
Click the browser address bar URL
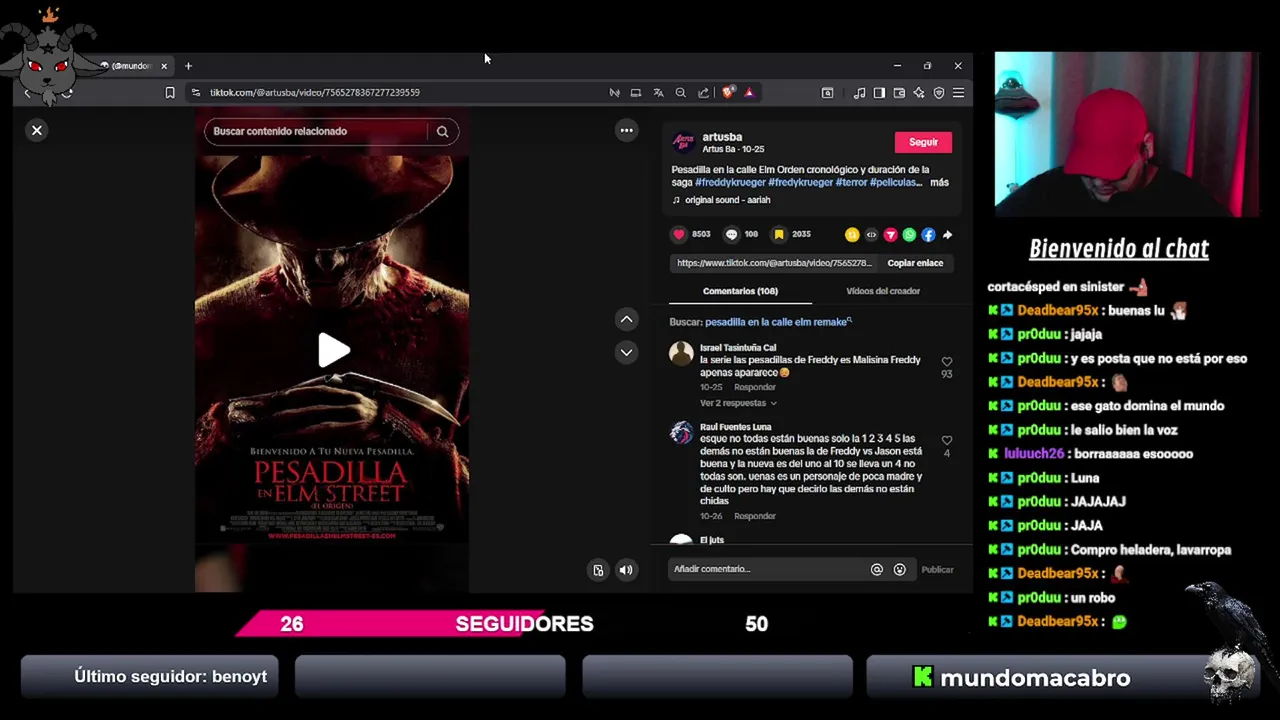click(x=315, y=92)
